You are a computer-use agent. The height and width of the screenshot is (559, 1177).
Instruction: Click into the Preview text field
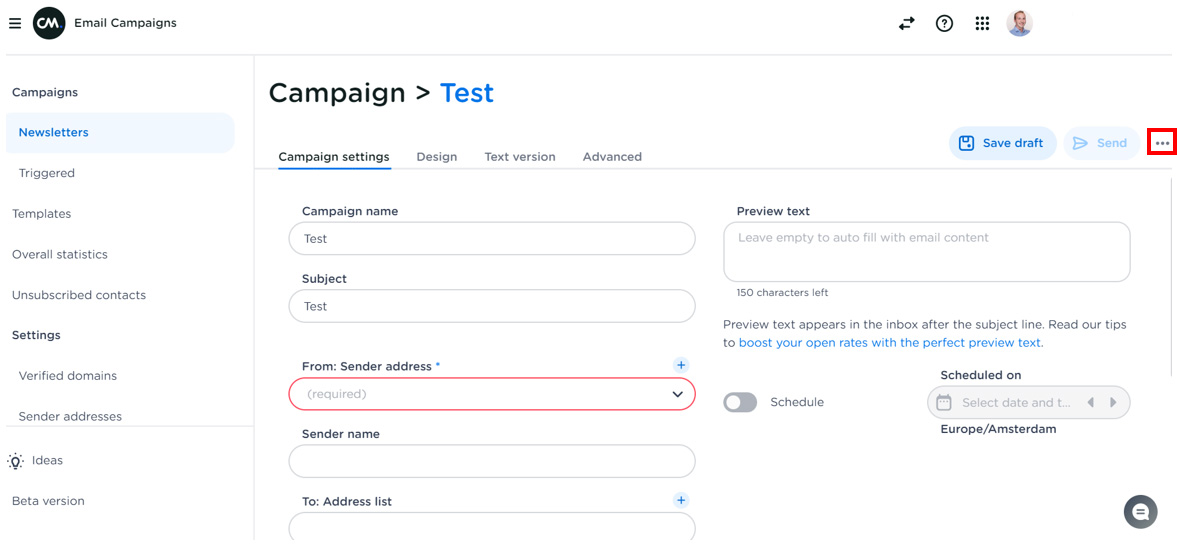pos(926,252)
